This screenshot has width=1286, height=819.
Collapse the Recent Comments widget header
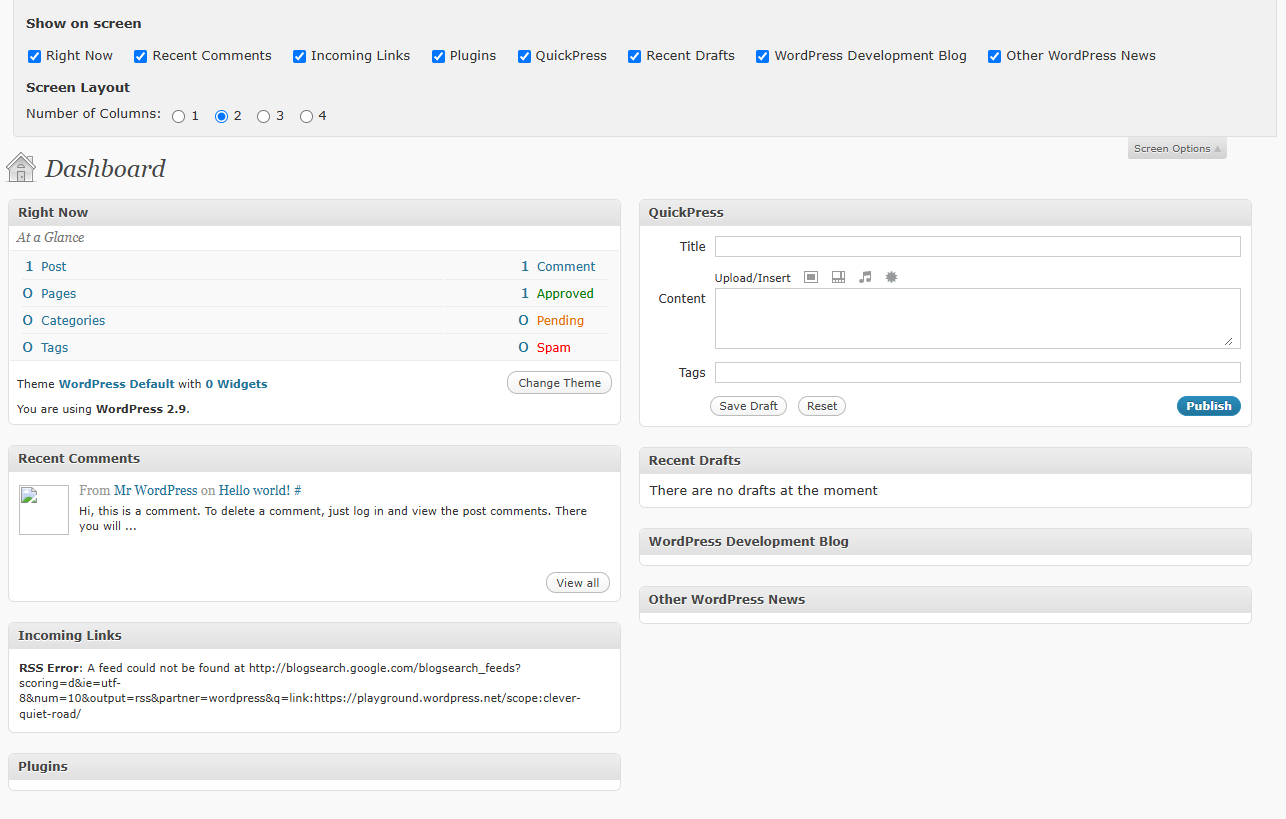[314, 458]
